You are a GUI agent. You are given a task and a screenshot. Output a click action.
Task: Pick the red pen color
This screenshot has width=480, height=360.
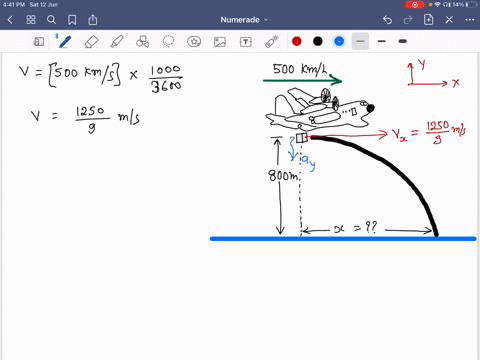(297, 41)
